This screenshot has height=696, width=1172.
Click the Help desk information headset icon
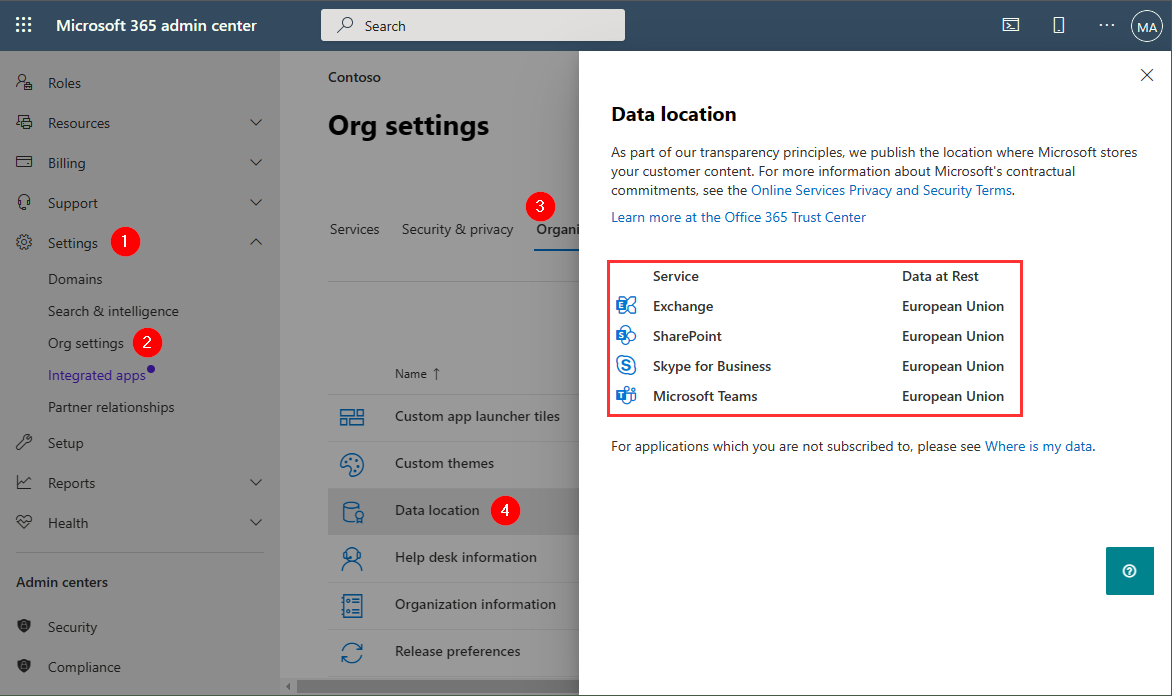352,558
